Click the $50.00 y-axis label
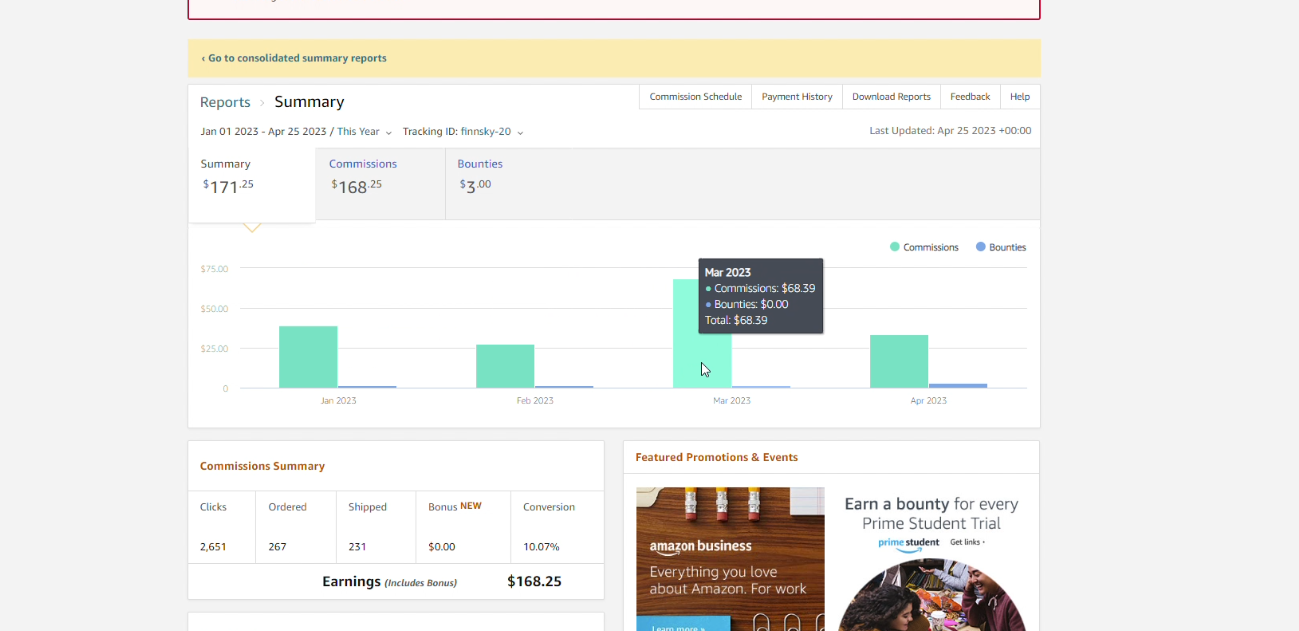 [214, 309]
